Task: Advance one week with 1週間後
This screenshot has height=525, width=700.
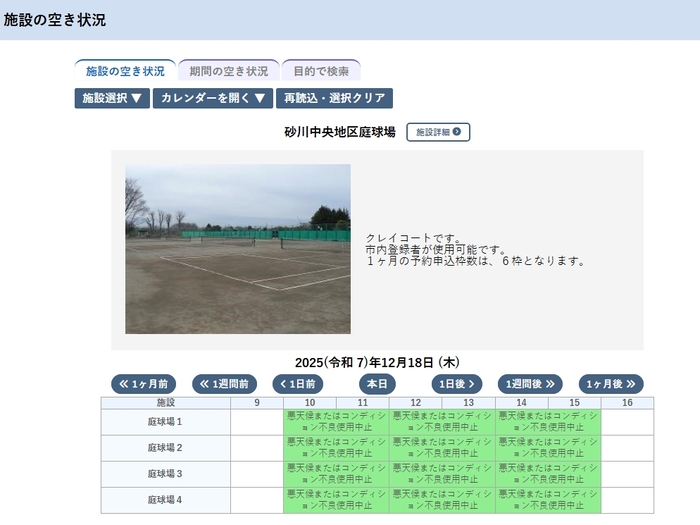Action: [x=530, y=384]
